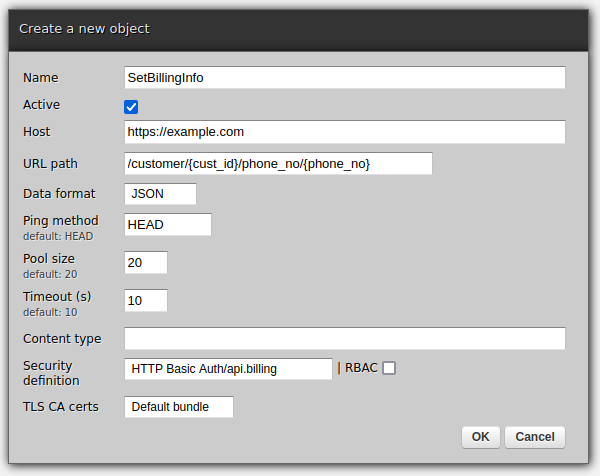
Task: Click the Pool size label
Action: coord(49,258)
